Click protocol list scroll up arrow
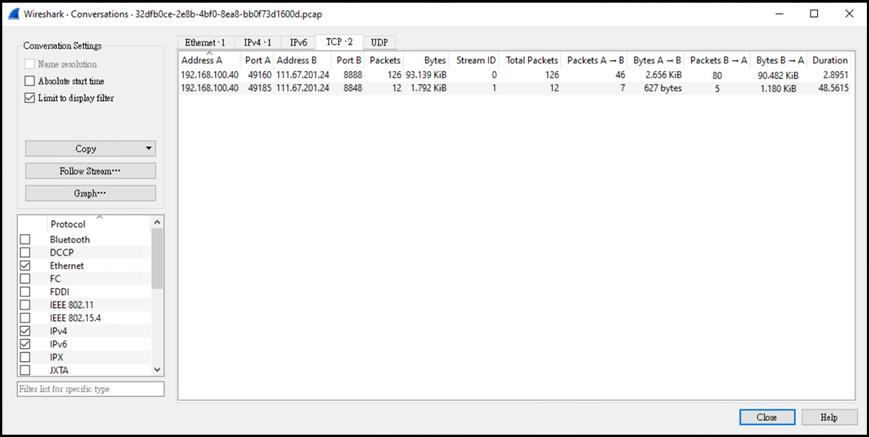This screenshot has width=869, height=437. (157, 222)
